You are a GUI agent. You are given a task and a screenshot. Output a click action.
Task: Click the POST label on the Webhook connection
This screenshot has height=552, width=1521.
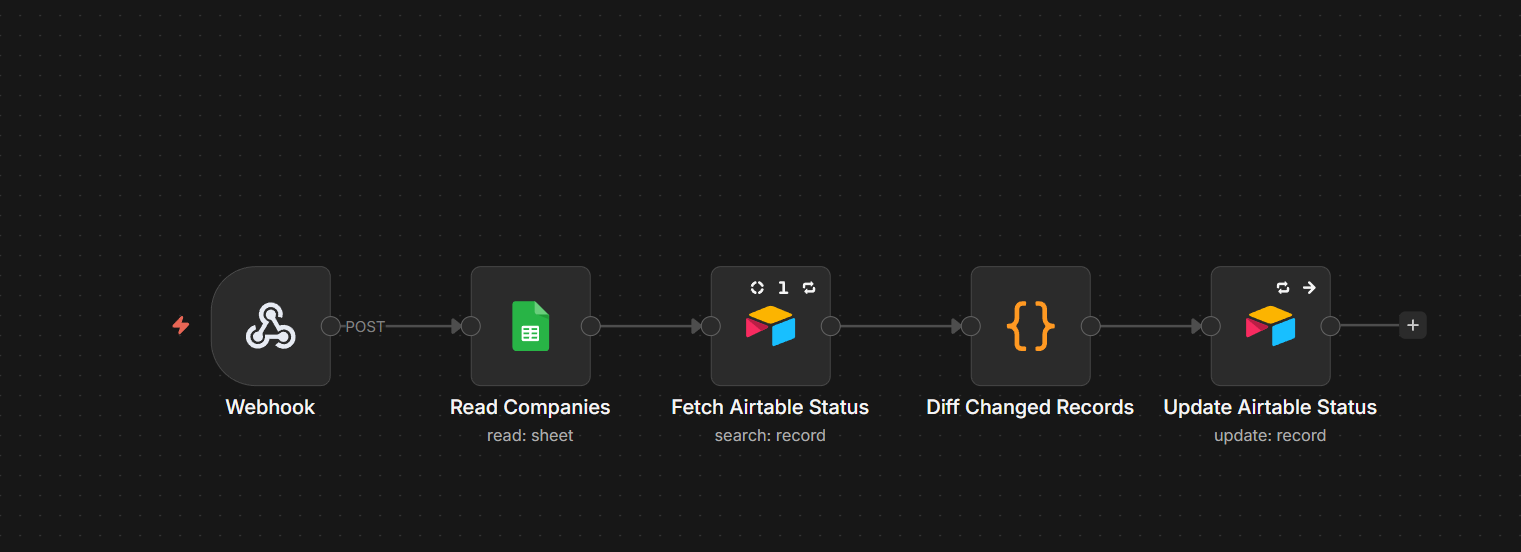click(365, 326)
